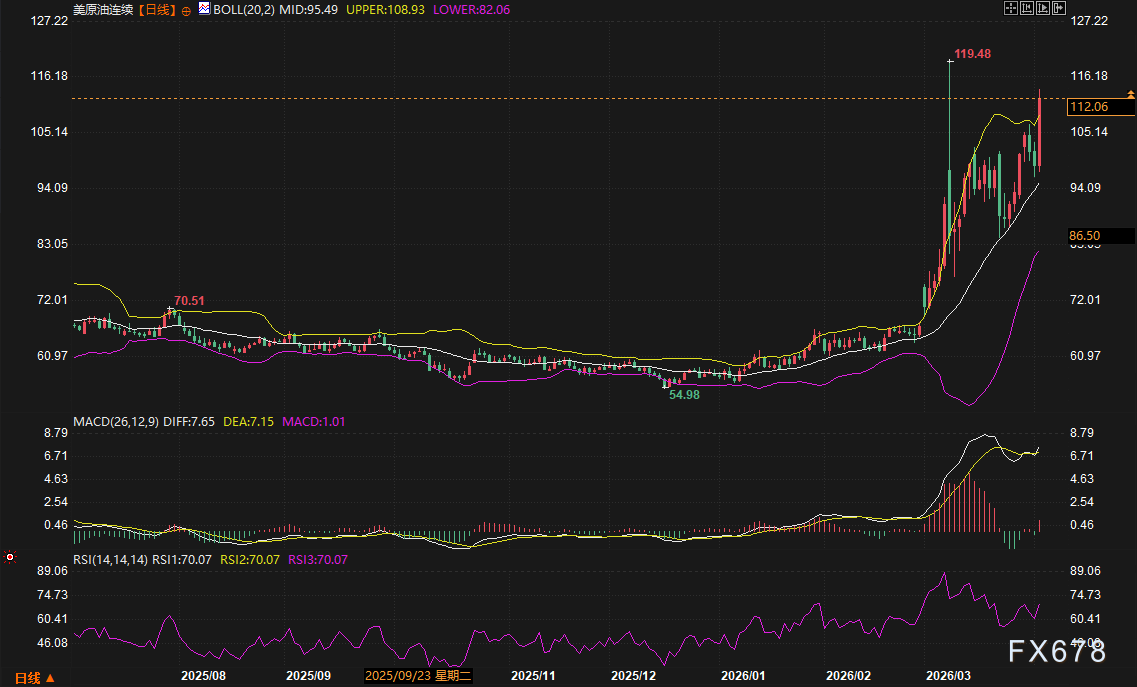Click the BOLL indicator chart icon
This screenshot has height=687, width=1137.
204,9
